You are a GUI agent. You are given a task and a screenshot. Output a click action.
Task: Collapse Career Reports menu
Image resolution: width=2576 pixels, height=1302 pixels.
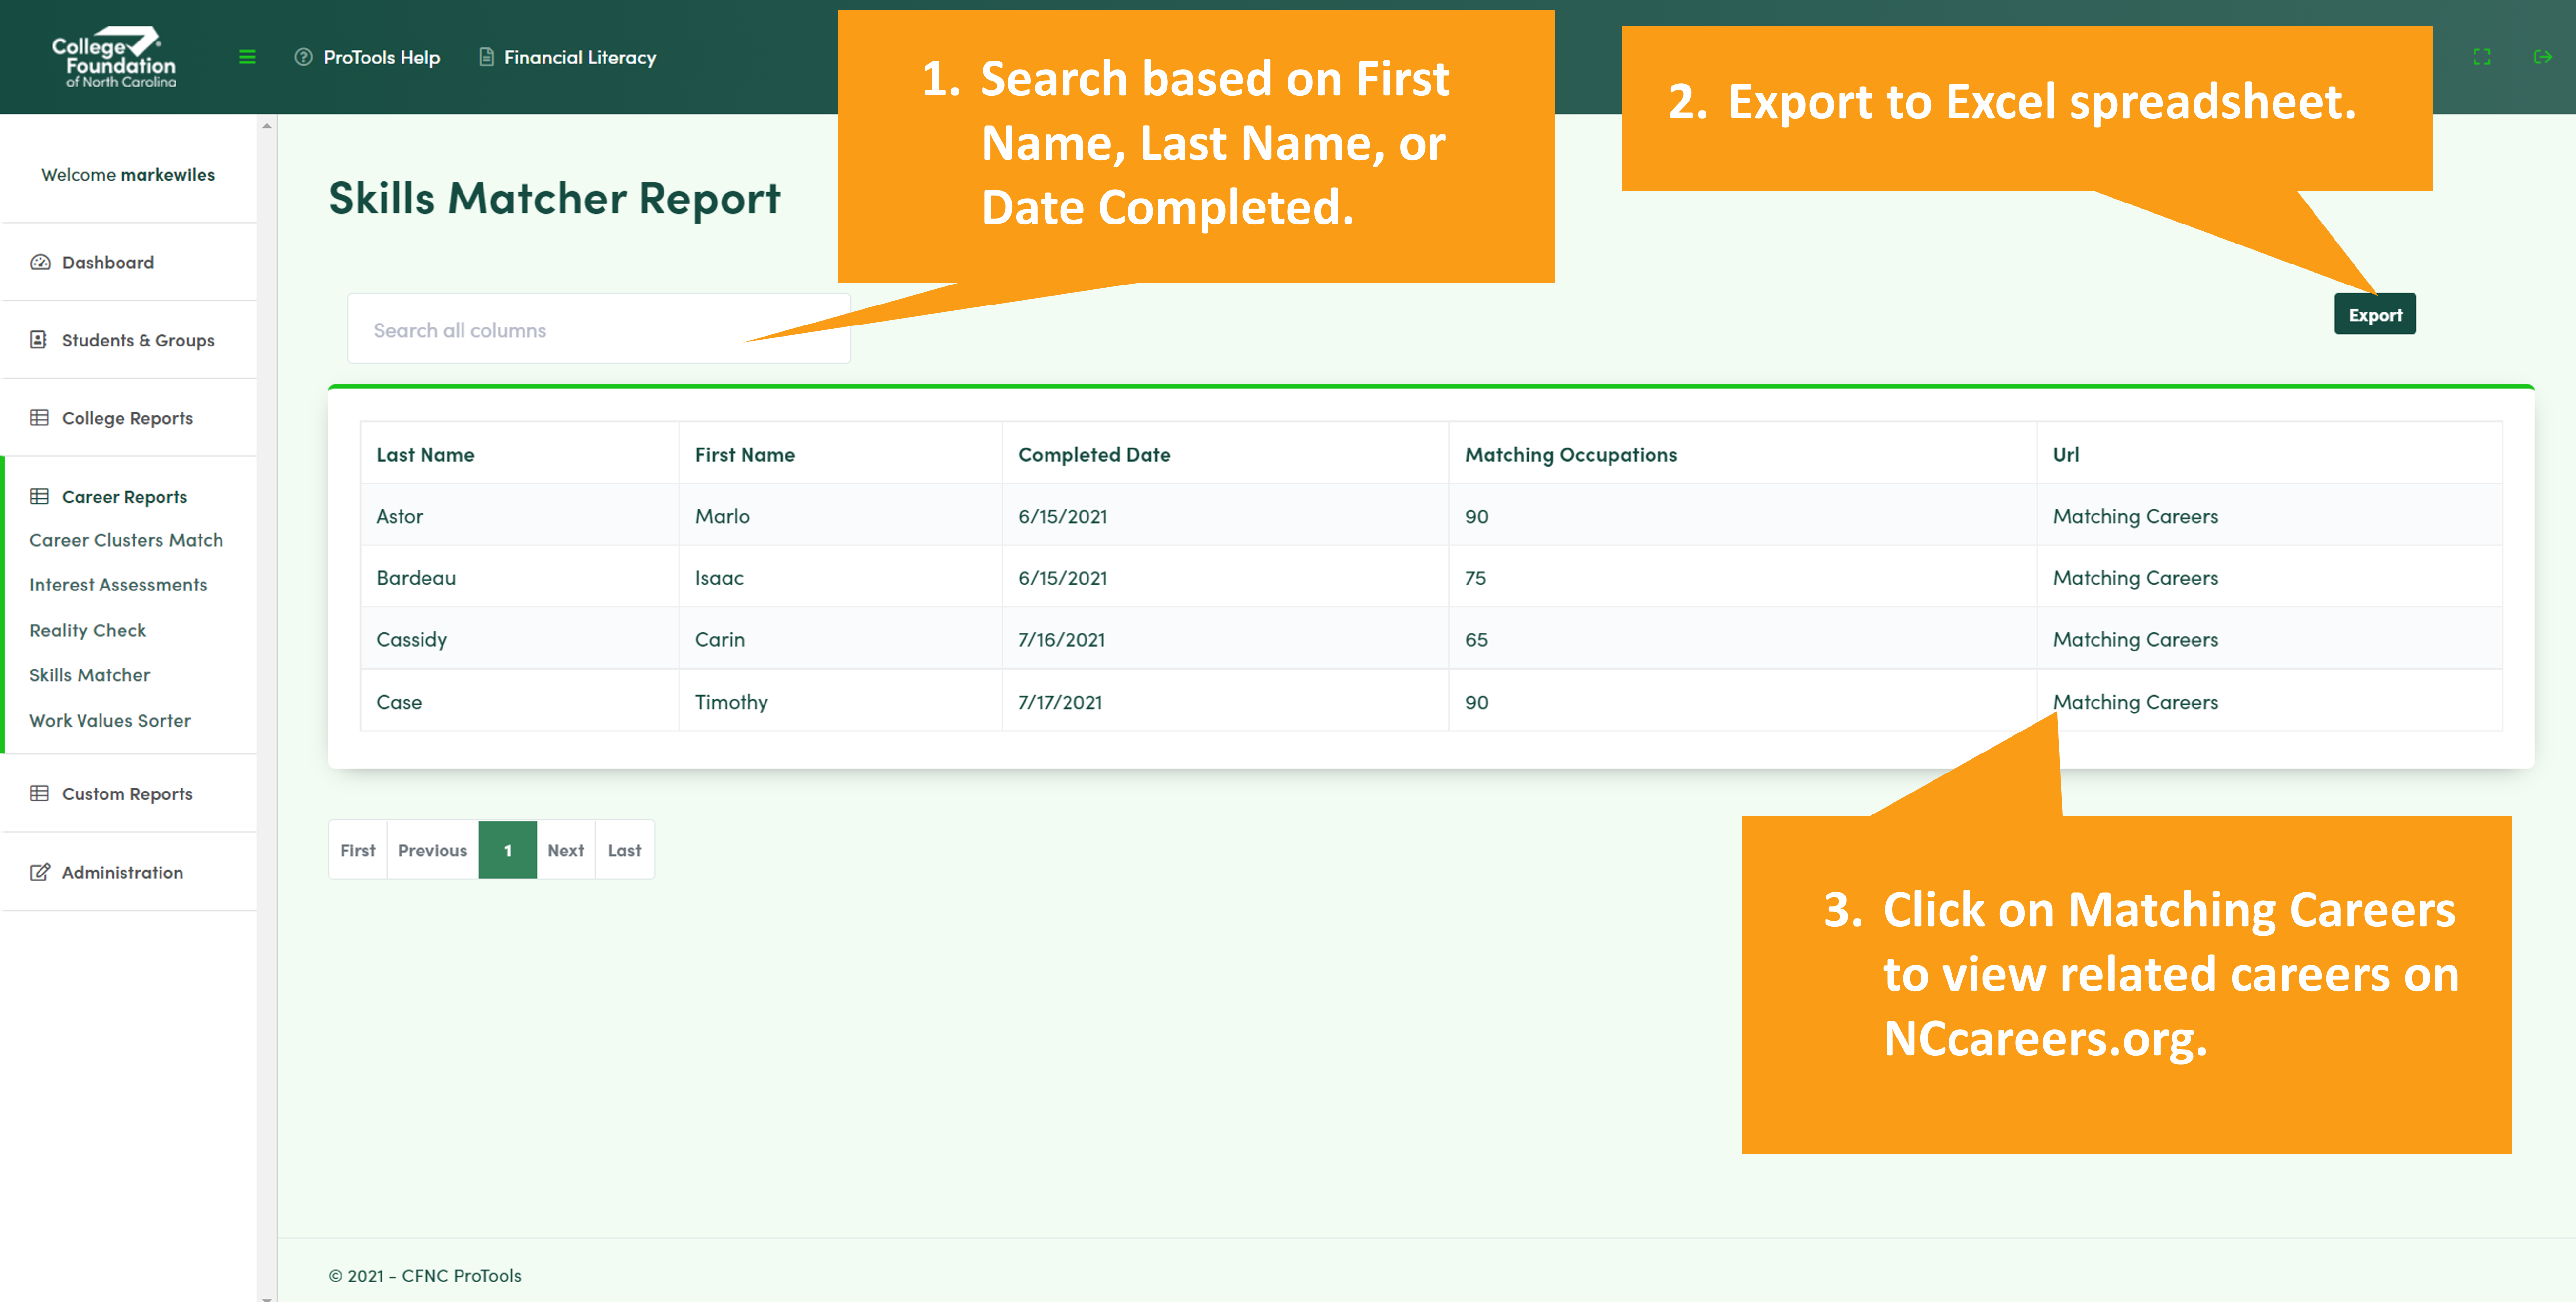124,497
